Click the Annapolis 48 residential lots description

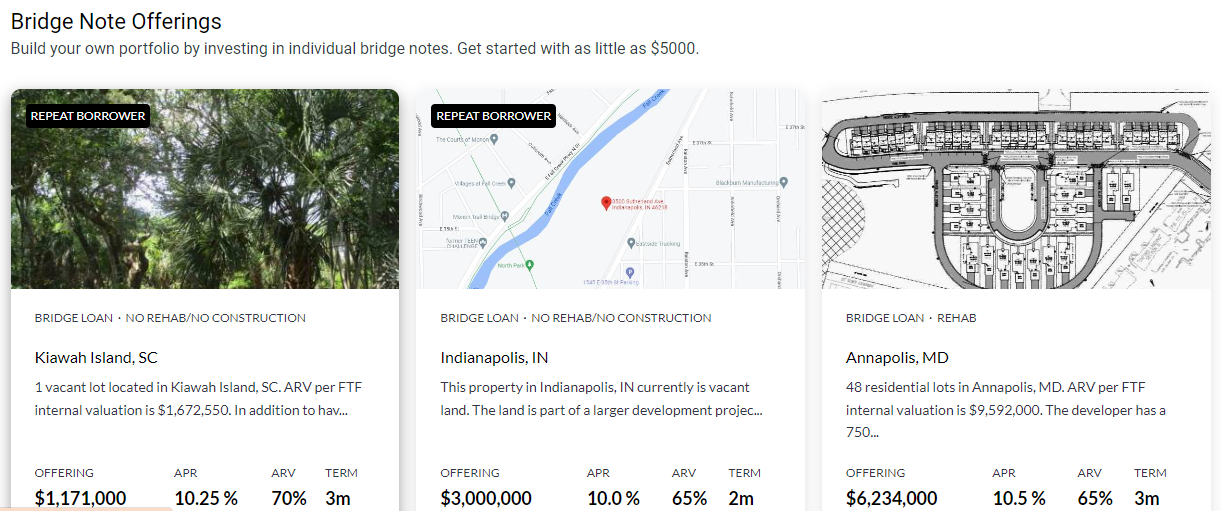point(1005,398)
